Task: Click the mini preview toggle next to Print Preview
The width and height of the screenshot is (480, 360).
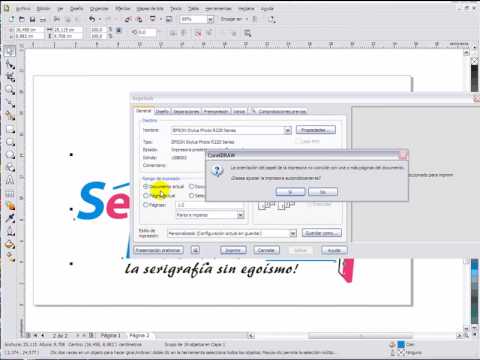Action: 195,250
